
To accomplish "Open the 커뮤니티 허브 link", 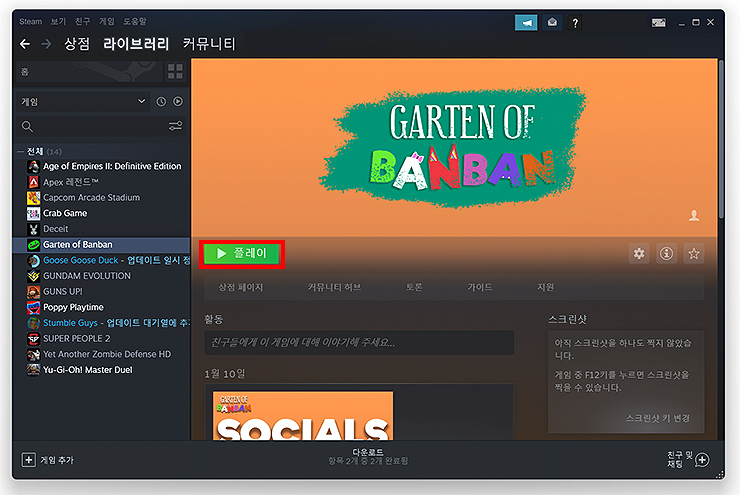I will click(x=335, y=287).
